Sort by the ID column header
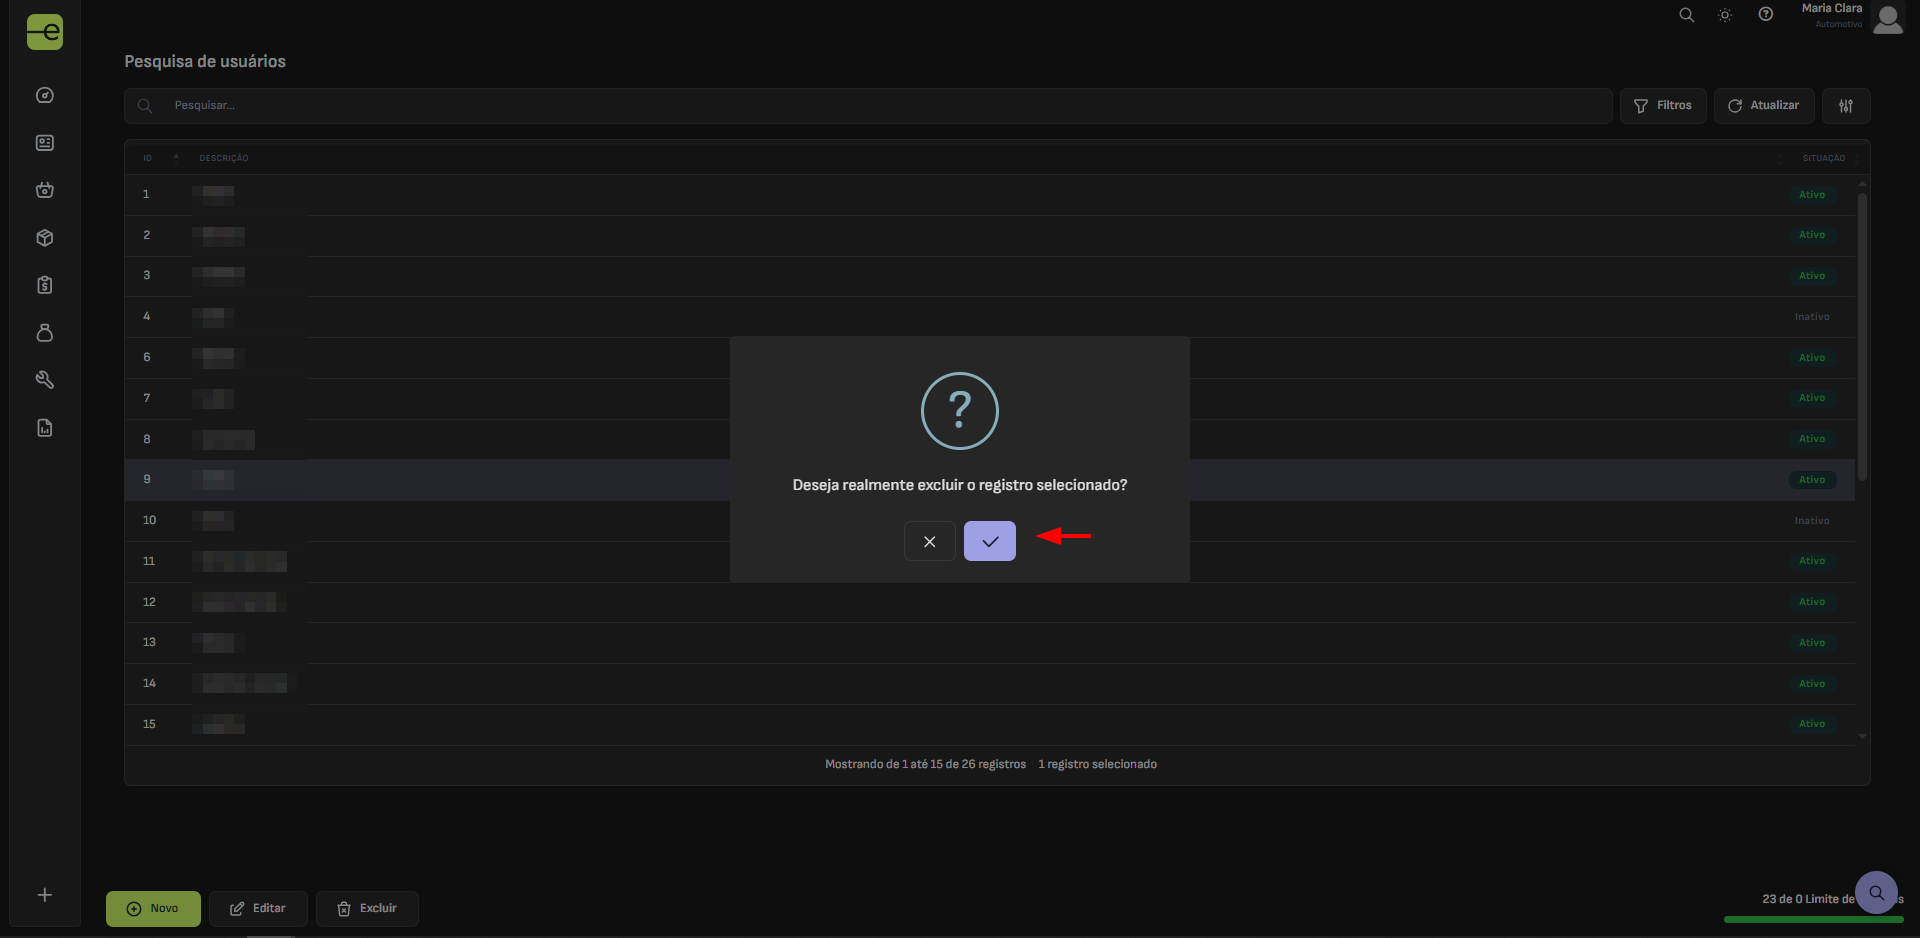 click(147, 158)
